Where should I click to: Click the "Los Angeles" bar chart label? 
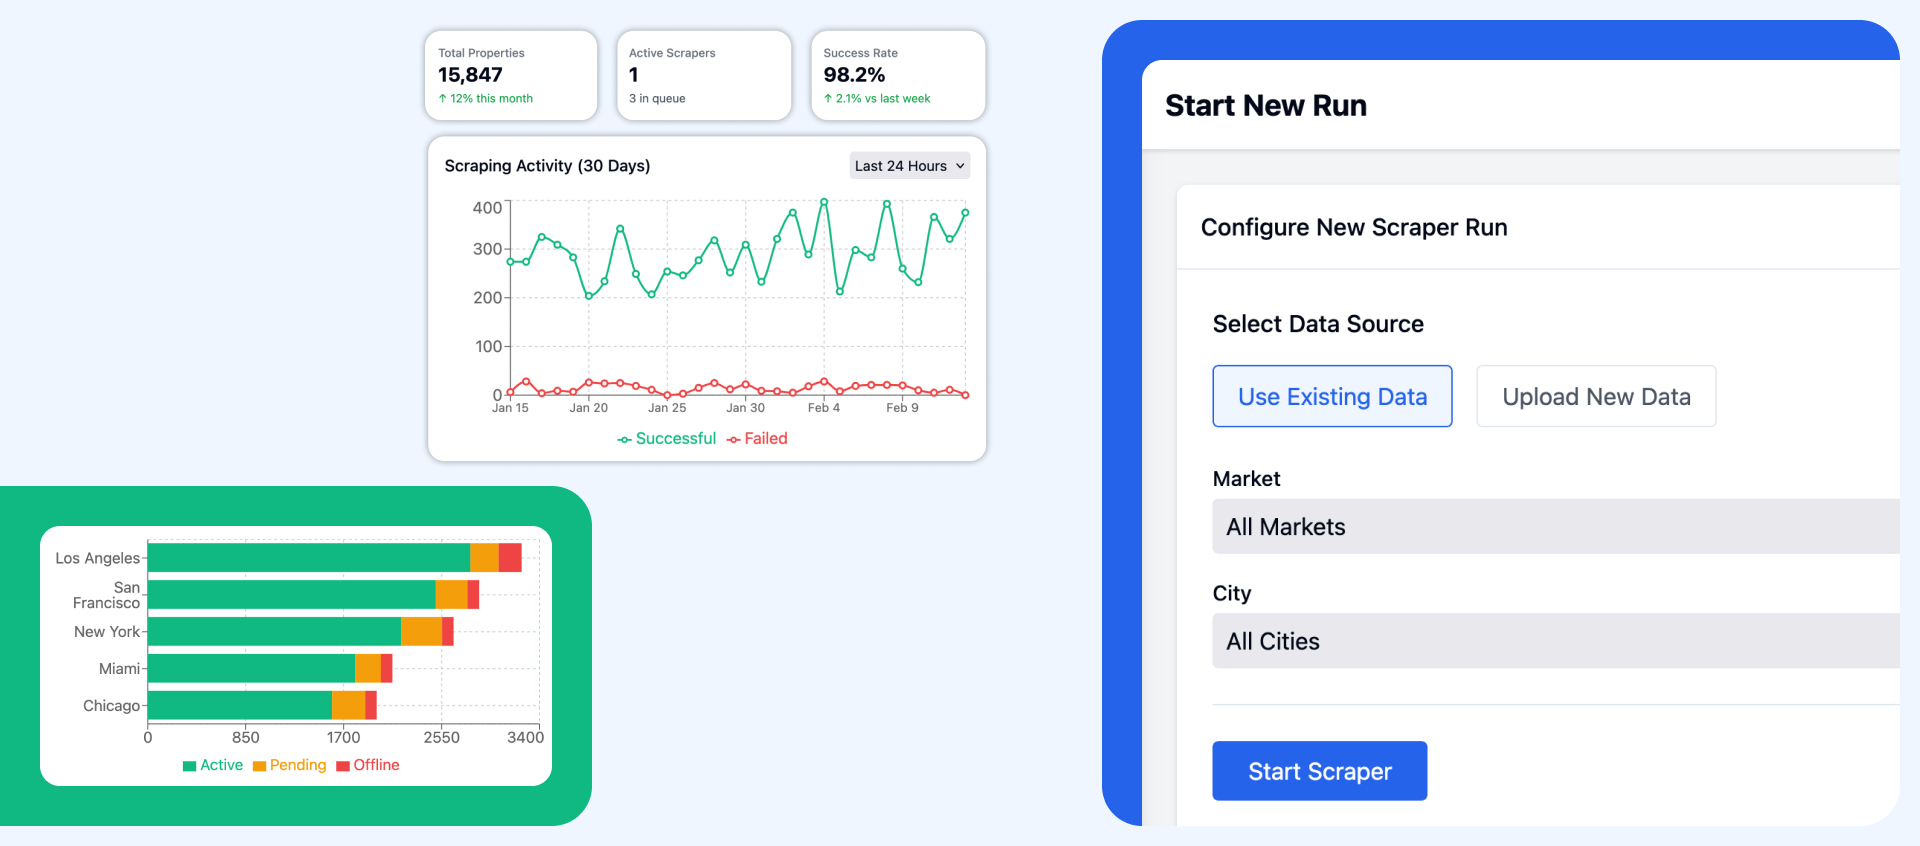98,558
